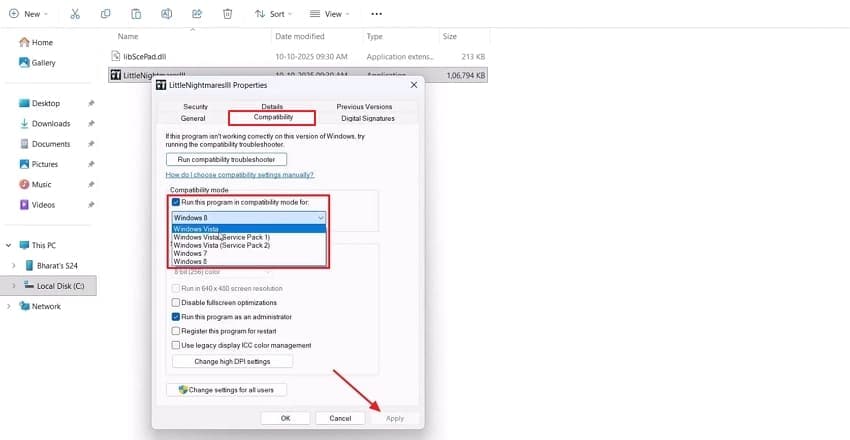Click the Rename icon in toolbar
The height and width of the screenshot is (440, 850).
click(x=166, y=14)
